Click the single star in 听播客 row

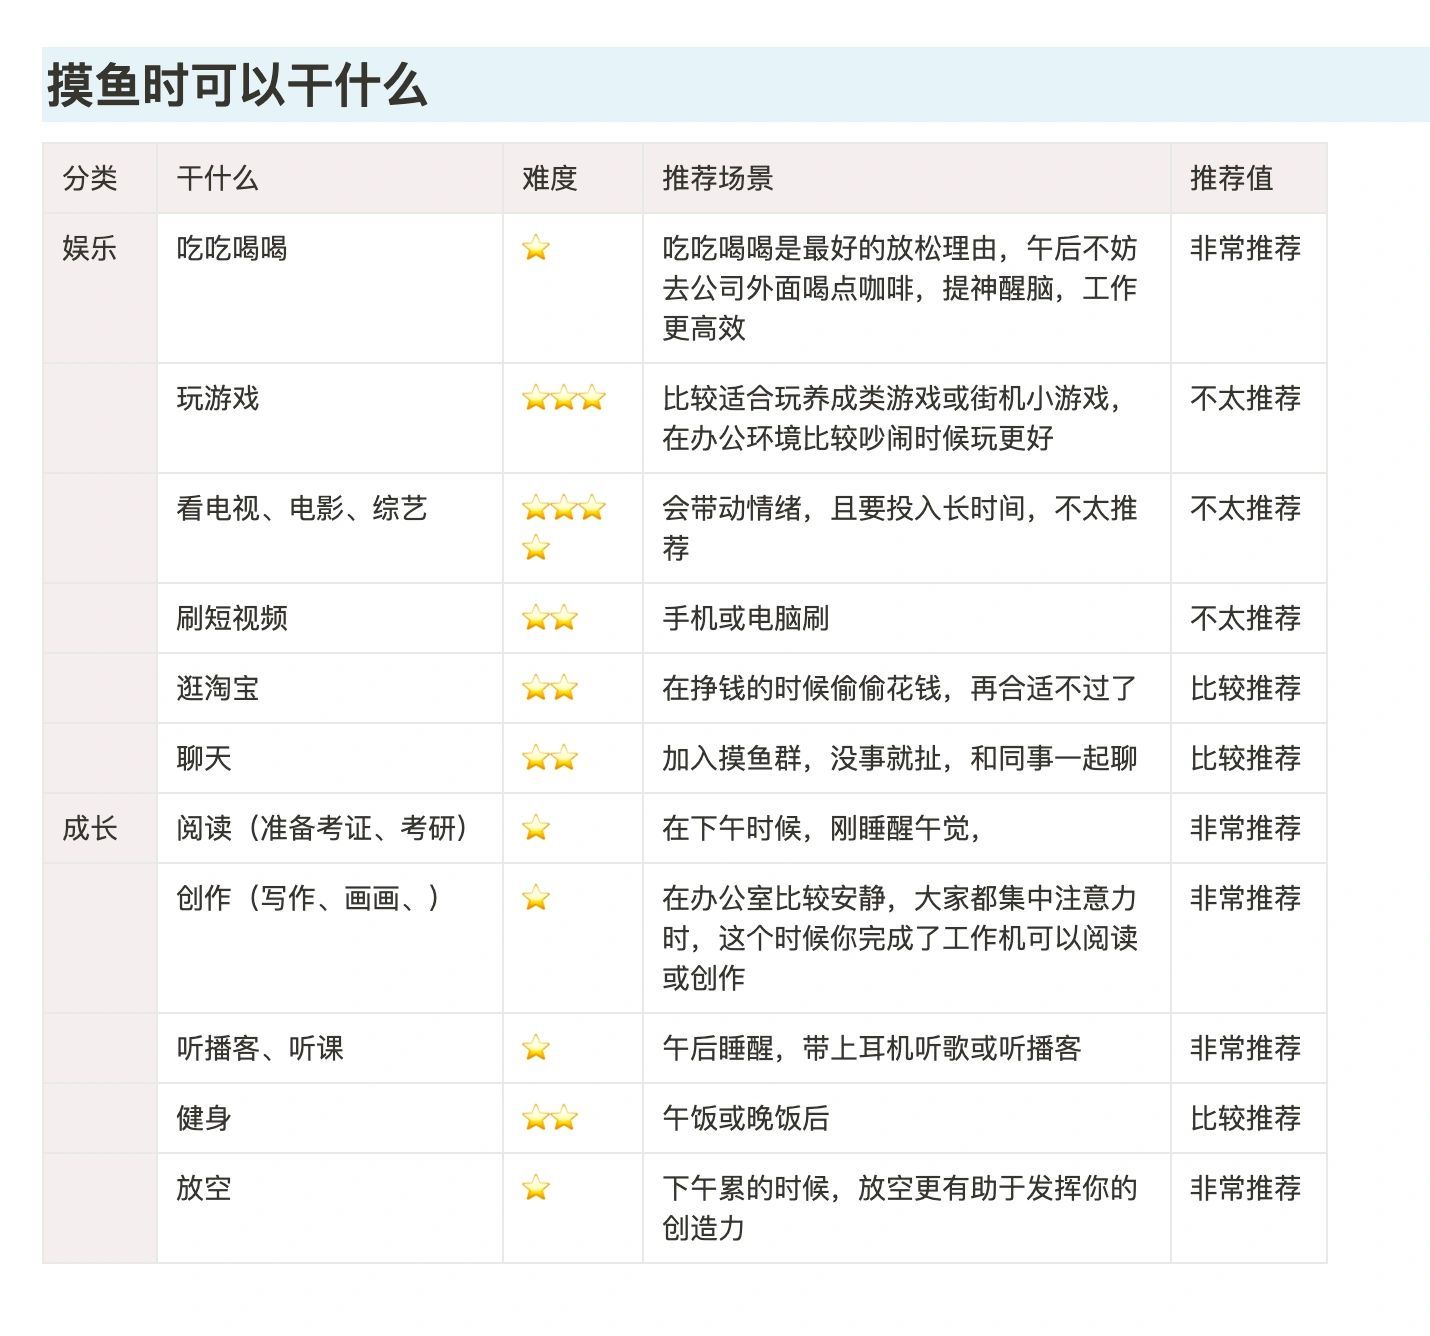coord(536,1048)
